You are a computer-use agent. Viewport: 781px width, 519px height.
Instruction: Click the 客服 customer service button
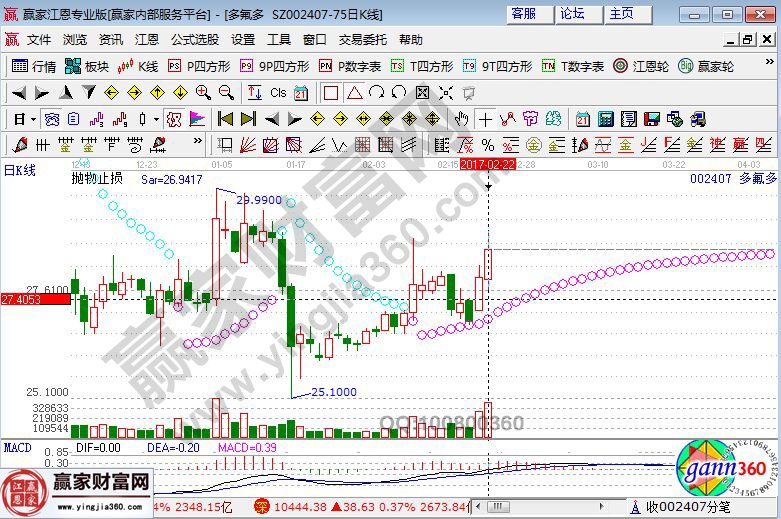click(x=524, y=13)
